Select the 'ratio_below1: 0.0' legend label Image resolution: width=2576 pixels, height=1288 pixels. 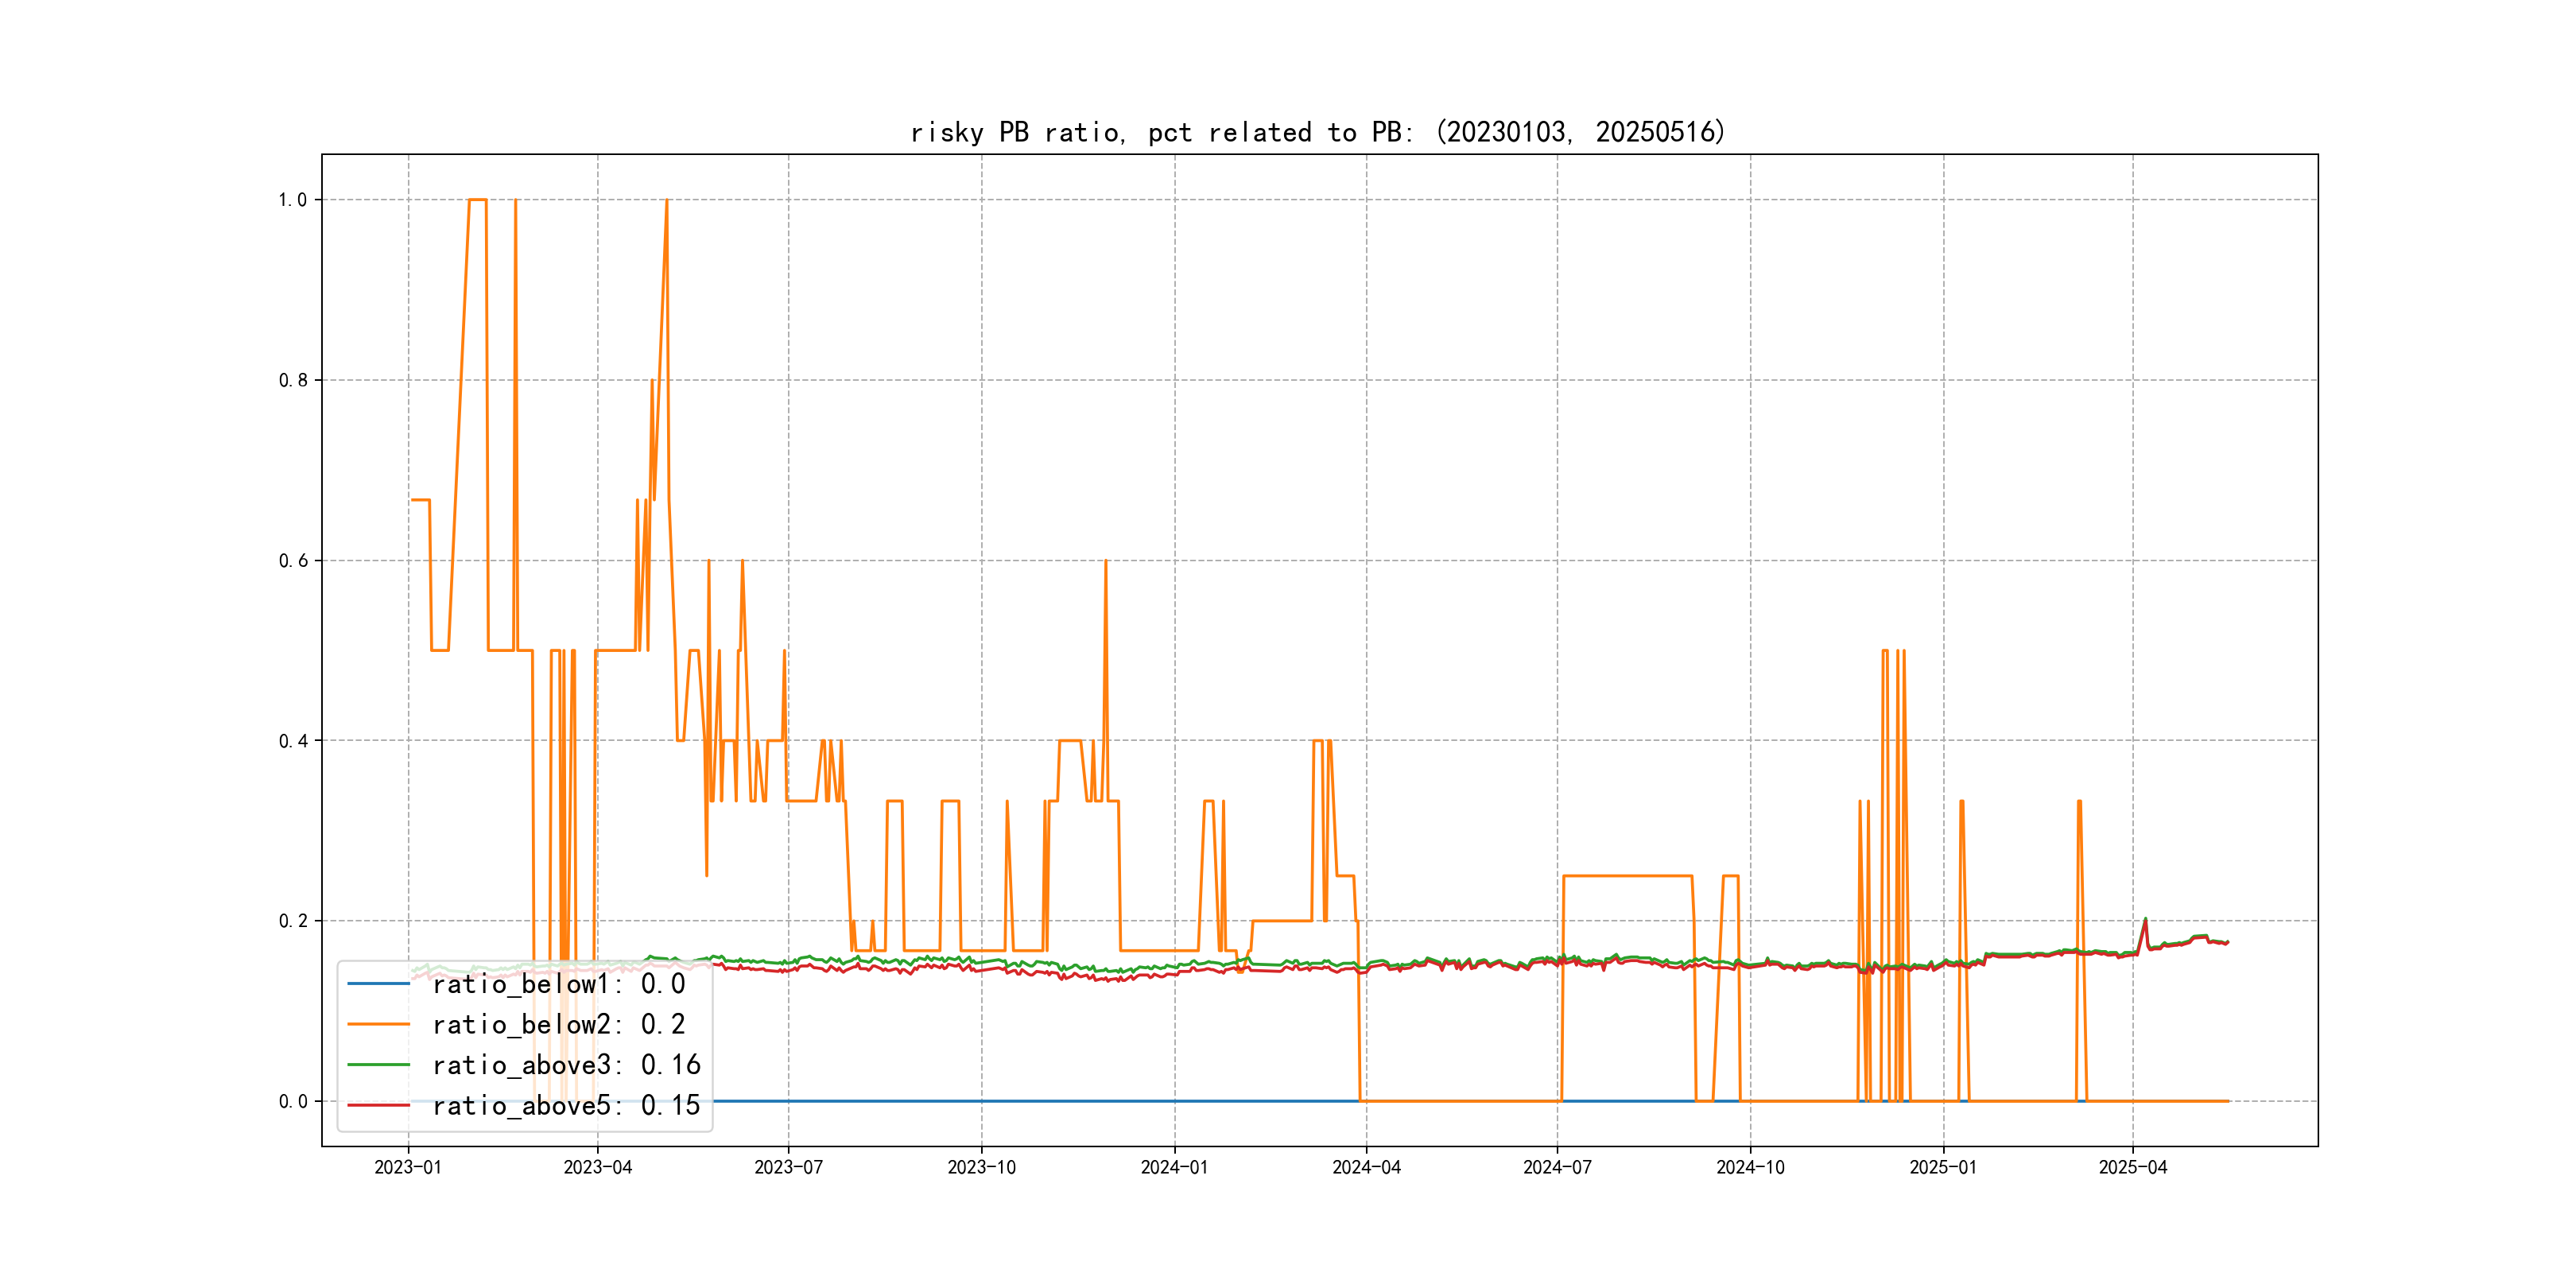coord(558,984)
